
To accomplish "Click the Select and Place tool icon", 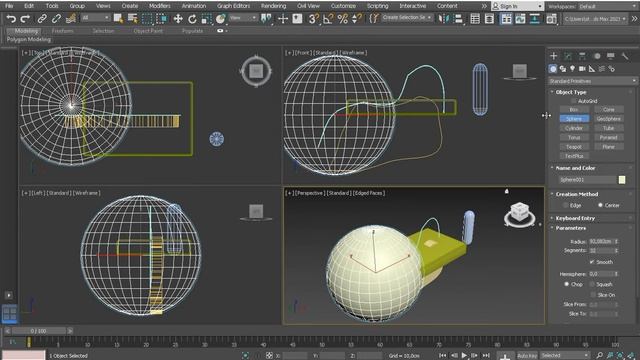I will (x=221, y=18).
